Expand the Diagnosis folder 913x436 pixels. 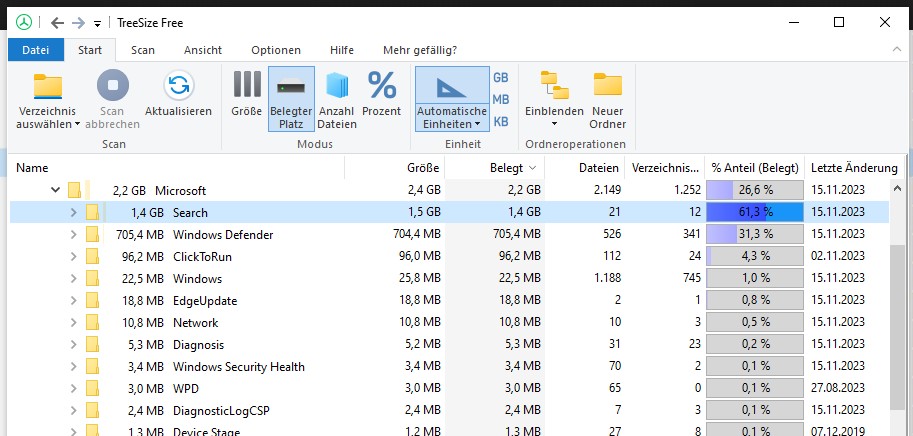pos(73,345)
